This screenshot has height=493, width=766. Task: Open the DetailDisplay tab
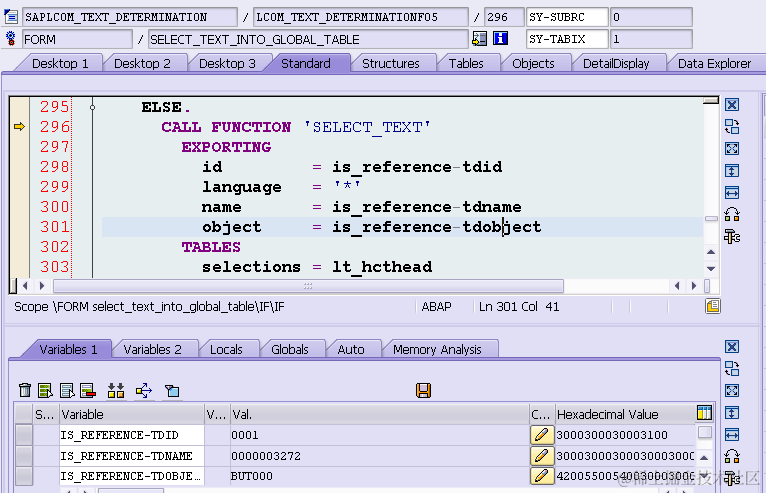pos(616,64)
